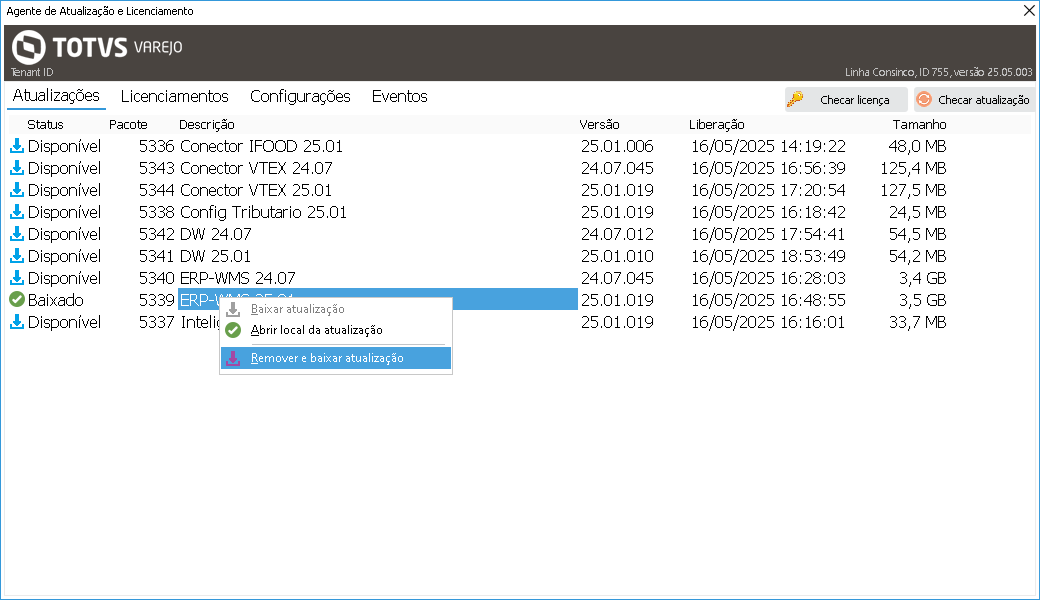1040x600 pixels.
Task: Click the Baixado status text
Action: [56, 300]
